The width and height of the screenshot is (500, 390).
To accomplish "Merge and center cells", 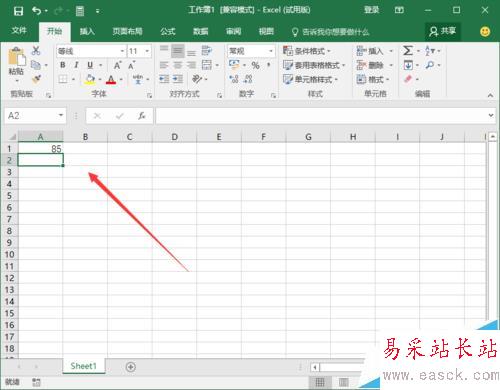I will click(207, 65).
